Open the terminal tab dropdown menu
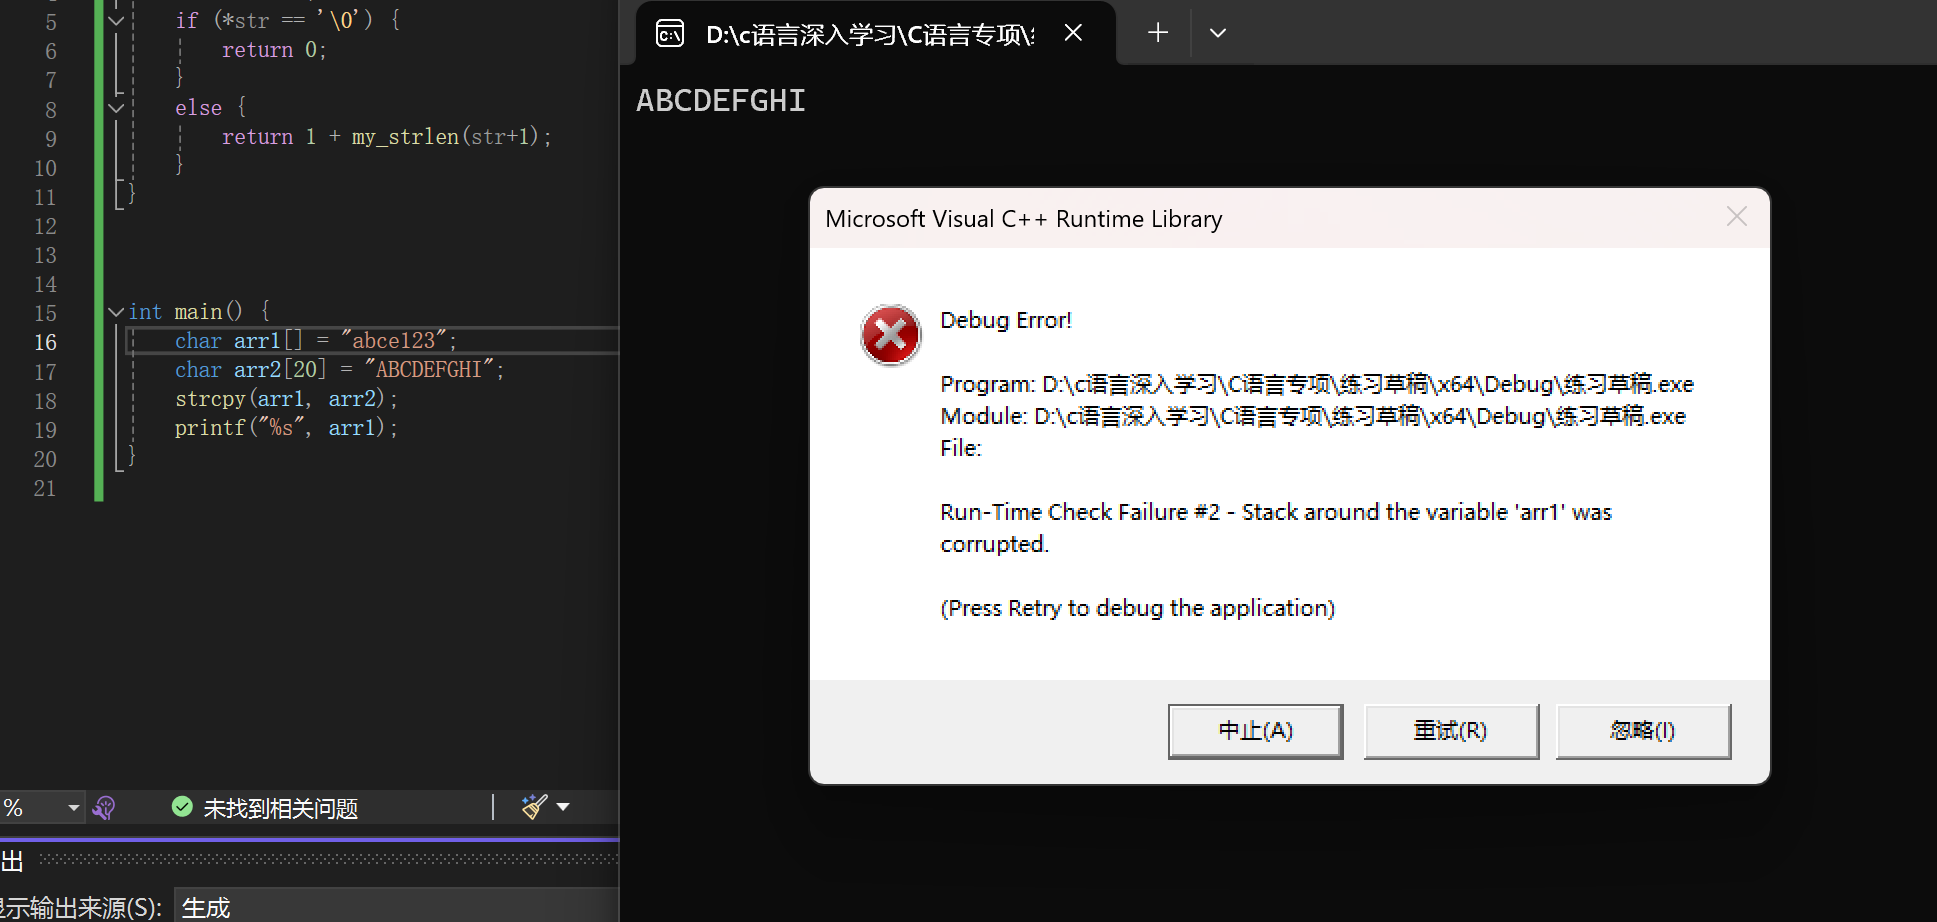1937x922 pixels. tap(1217, 33)
